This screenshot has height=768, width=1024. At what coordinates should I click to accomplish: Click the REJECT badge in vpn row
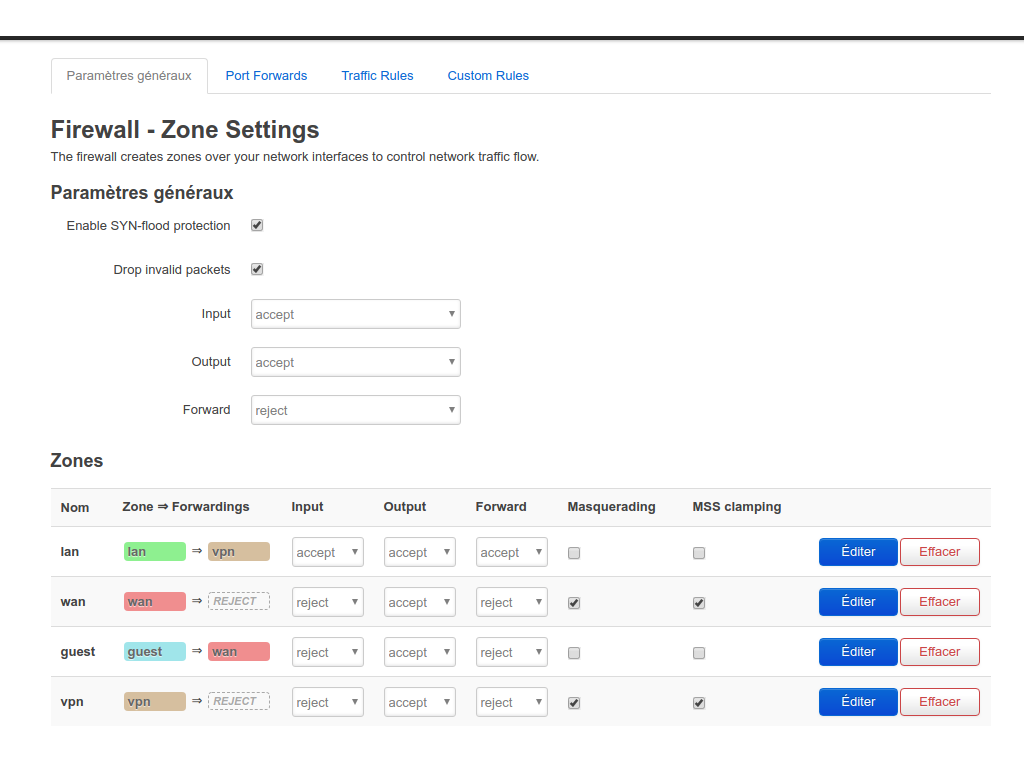[239, 701]
